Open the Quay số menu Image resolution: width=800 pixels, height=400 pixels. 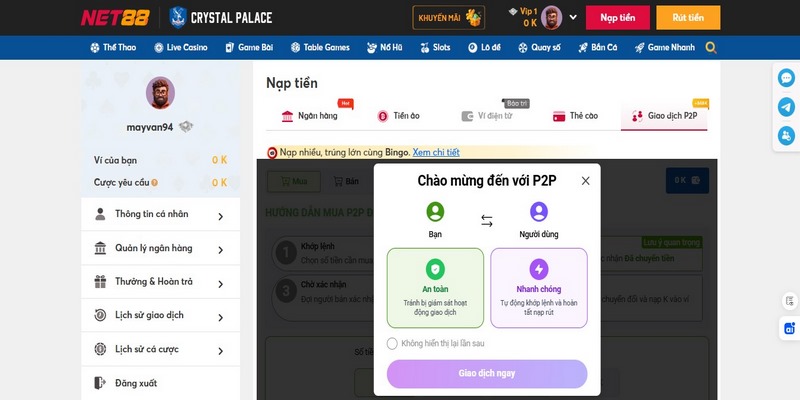click(539, 47)
